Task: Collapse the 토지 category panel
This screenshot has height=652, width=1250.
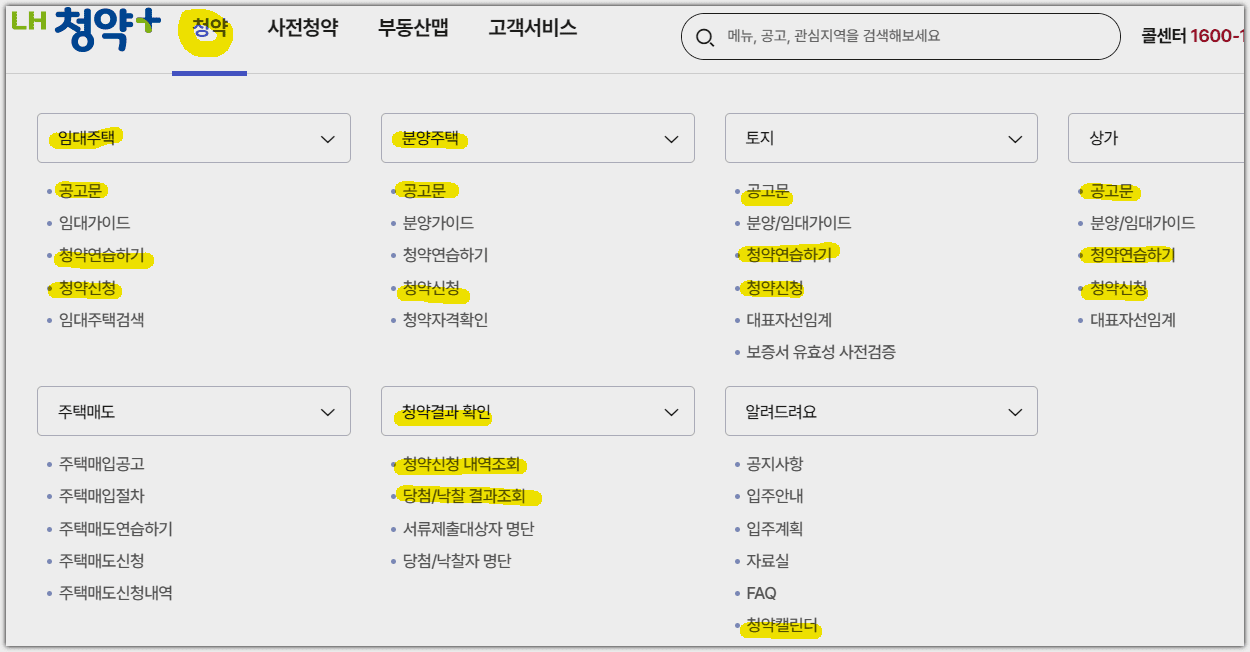Action: (1014, 138)
